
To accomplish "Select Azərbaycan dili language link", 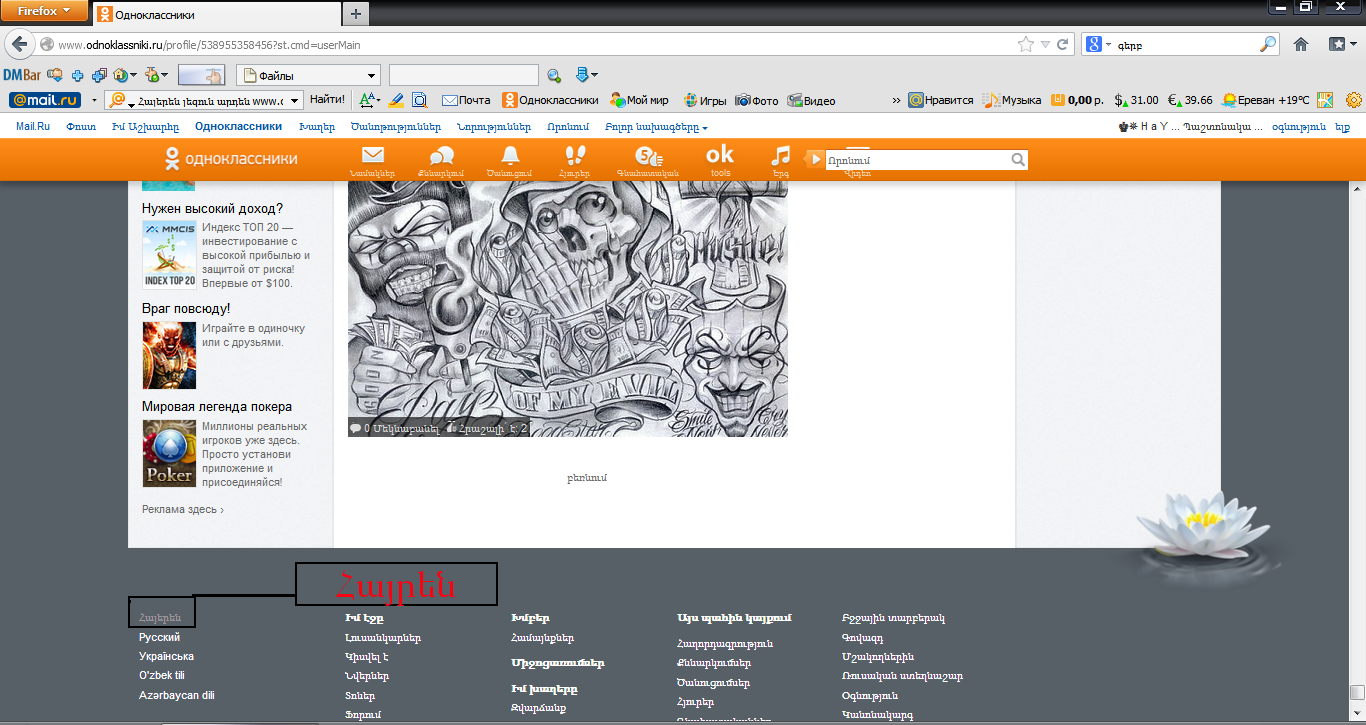I will (x=177, y=695).
